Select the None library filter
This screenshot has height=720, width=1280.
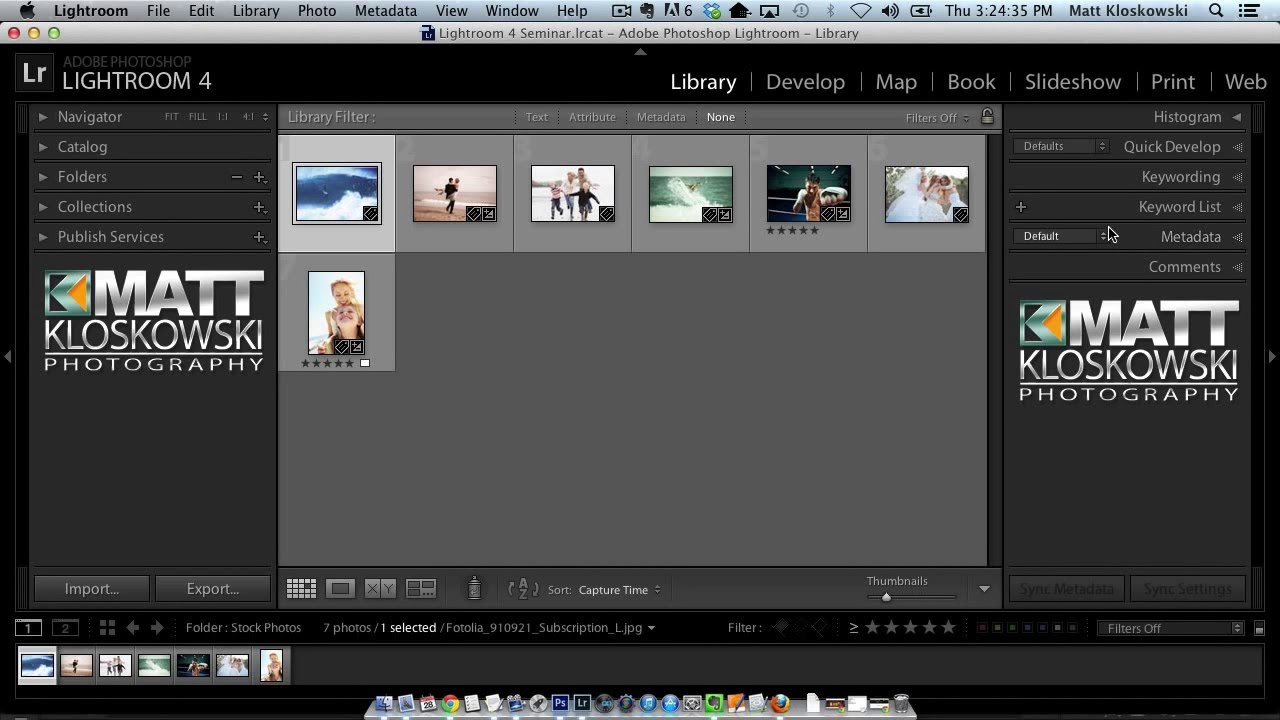(720, 117)
